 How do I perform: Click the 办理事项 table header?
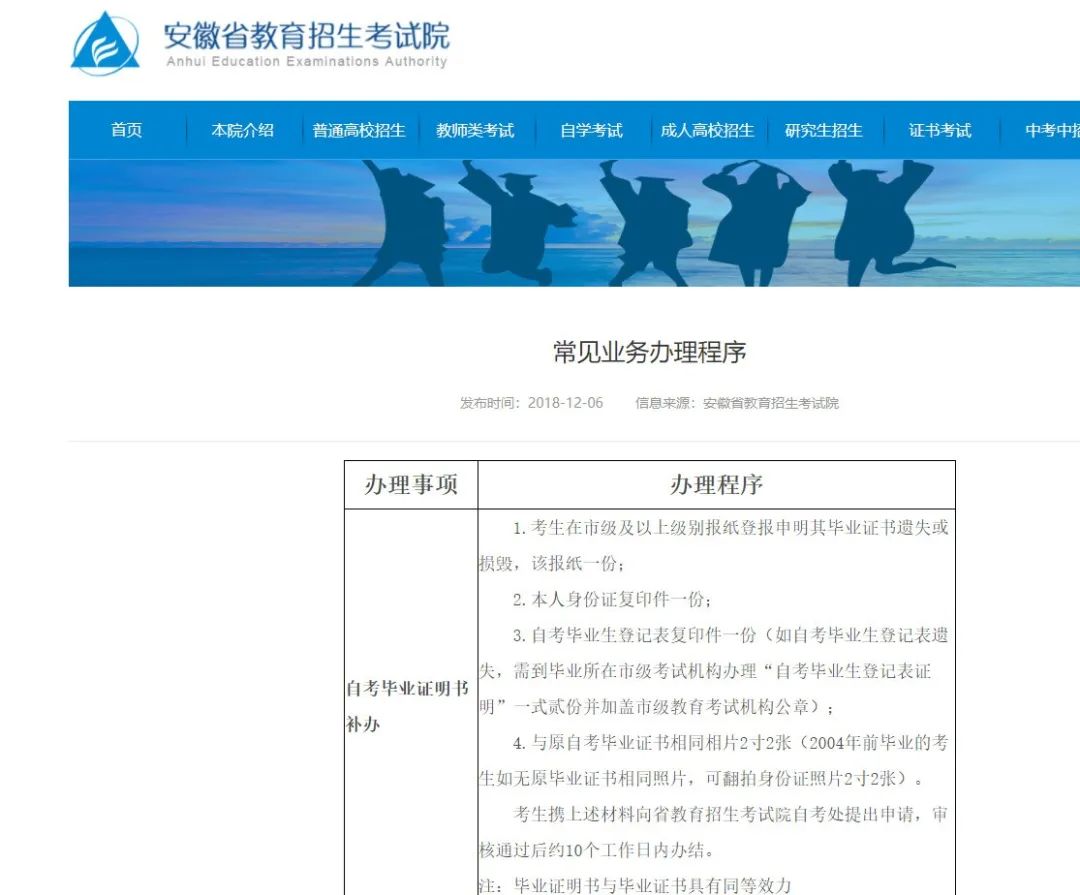coord(411,485)
